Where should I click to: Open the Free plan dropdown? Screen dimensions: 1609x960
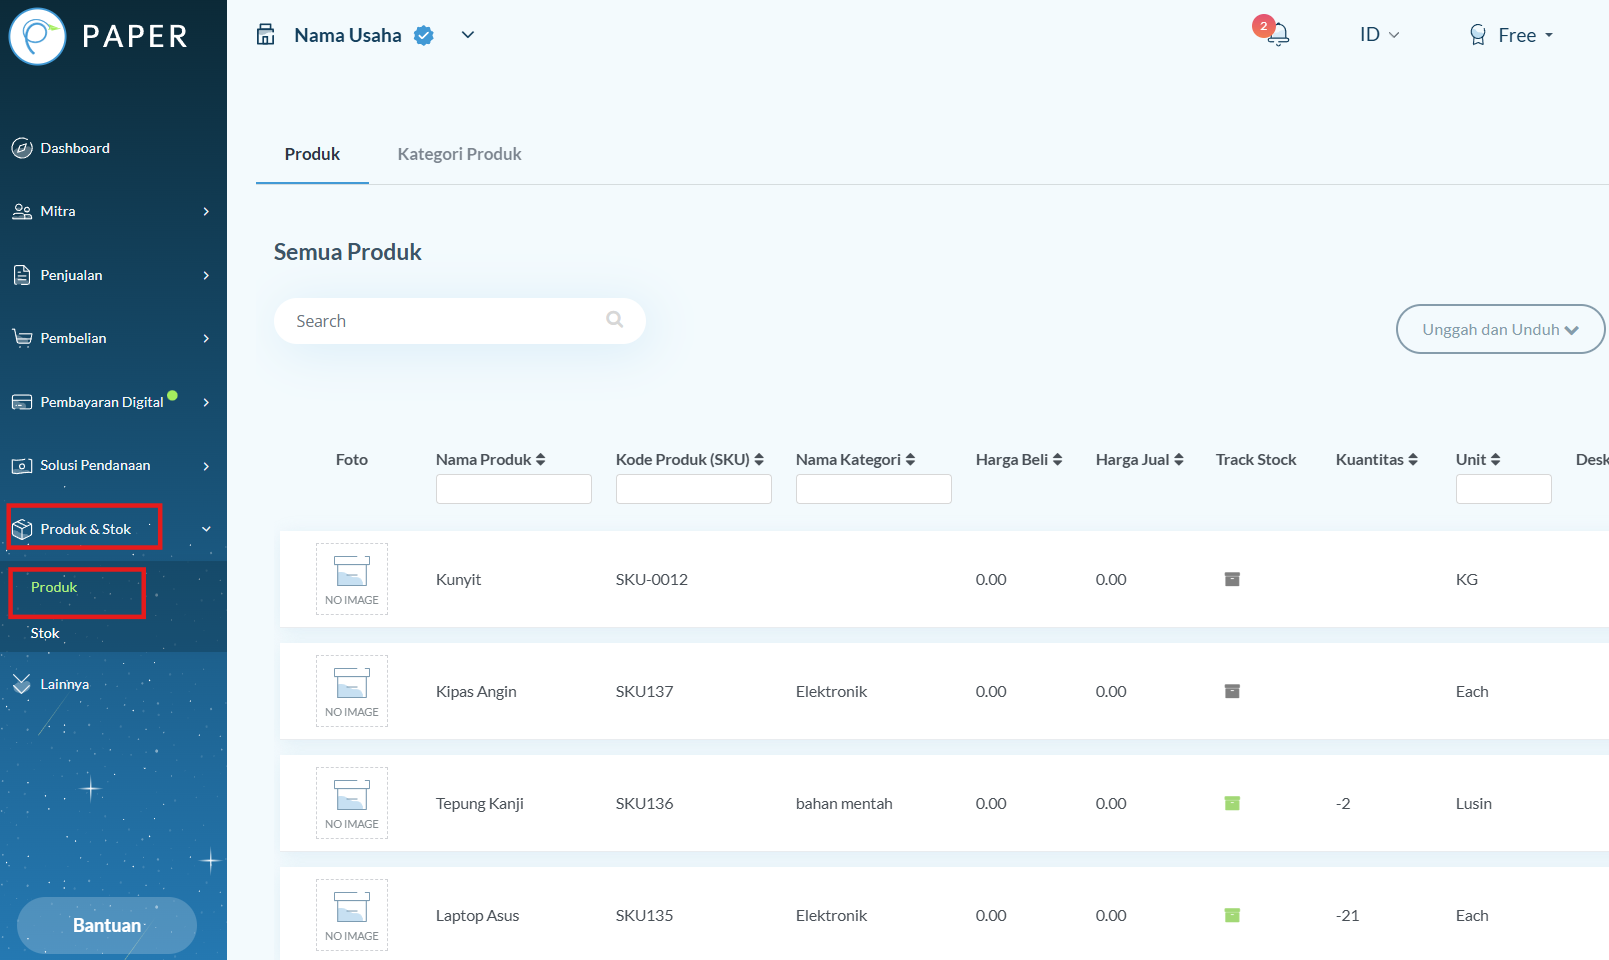(x=1525, y=35)
